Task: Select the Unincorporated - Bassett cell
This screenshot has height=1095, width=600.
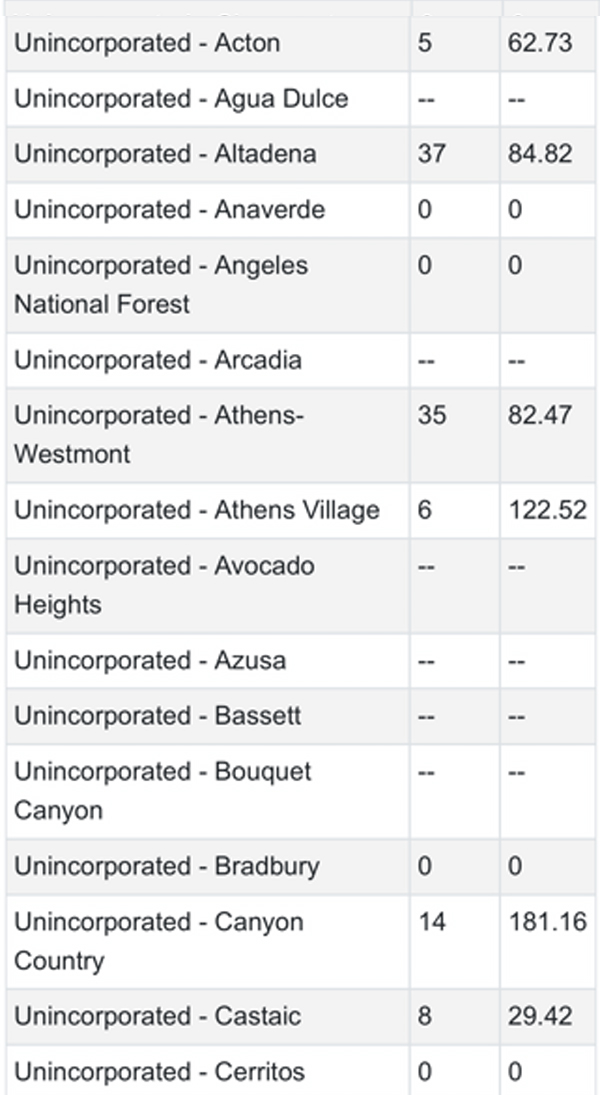Action: [x=158, y=716]
